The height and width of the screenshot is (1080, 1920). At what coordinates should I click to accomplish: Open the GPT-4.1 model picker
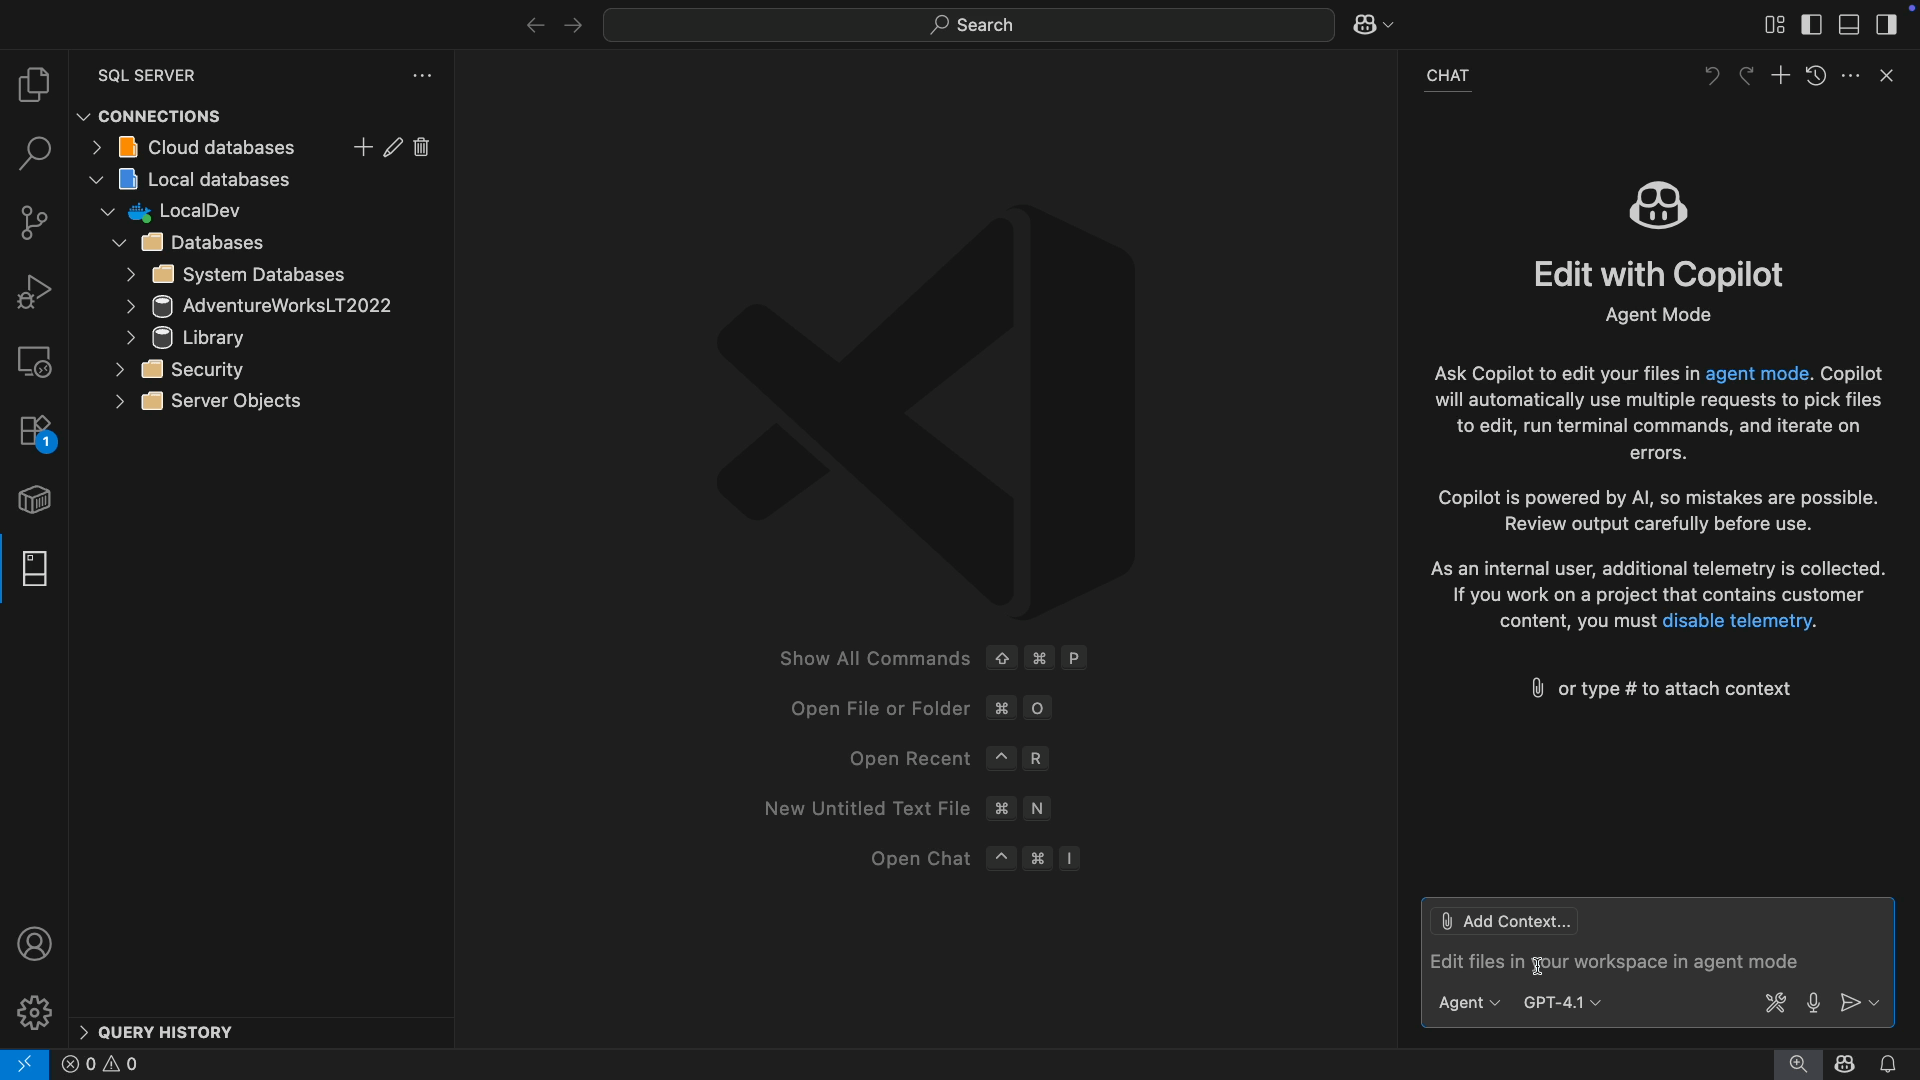[x=1561, y=1002]
